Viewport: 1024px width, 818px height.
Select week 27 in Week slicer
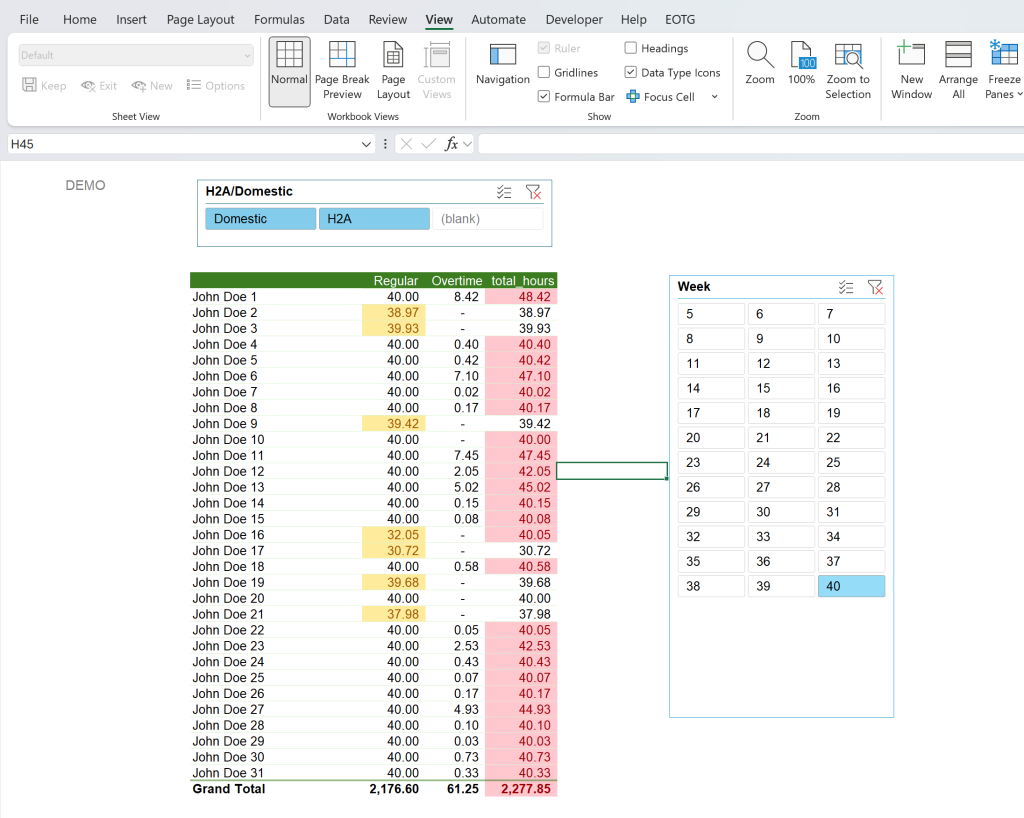[781, 487]
